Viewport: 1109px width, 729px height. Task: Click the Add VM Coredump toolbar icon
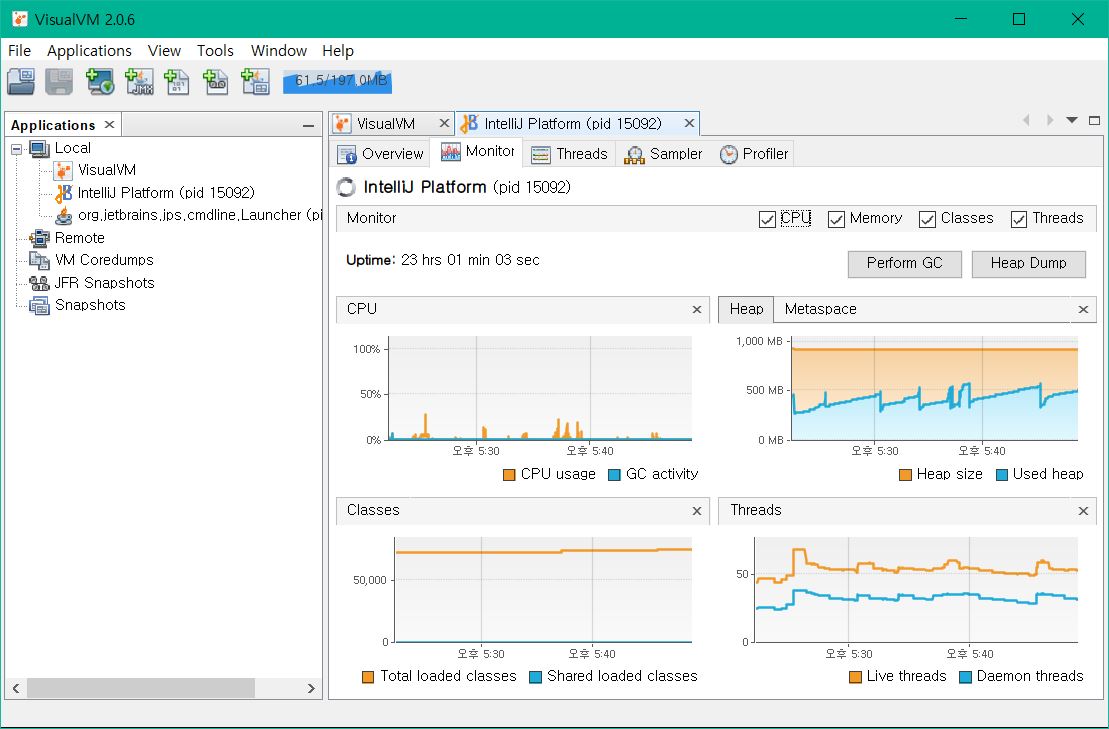coord(177,81)
